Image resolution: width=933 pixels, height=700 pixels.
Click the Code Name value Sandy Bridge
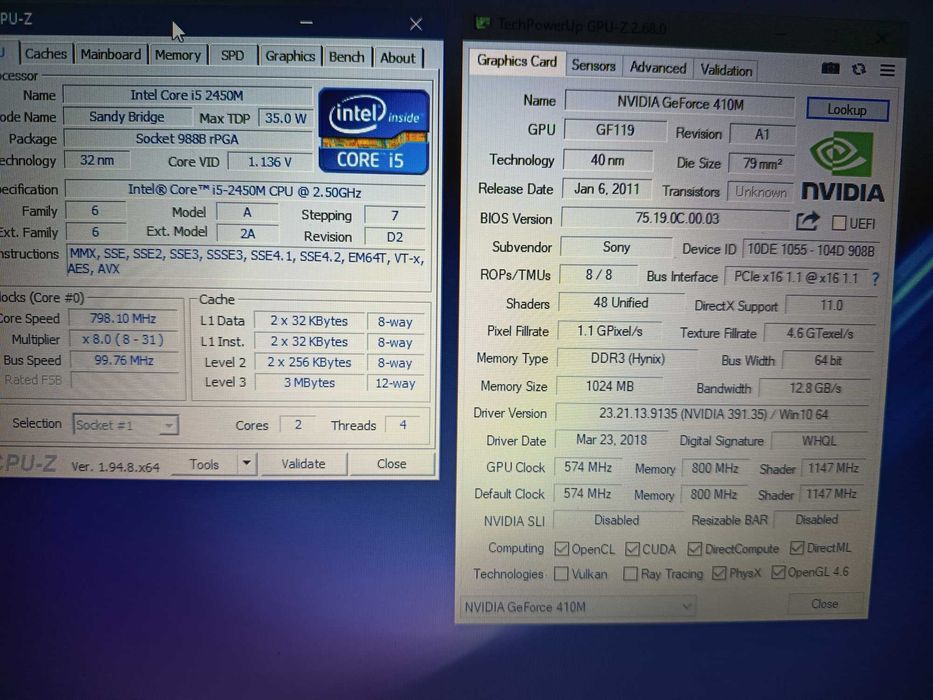(126, 117)
